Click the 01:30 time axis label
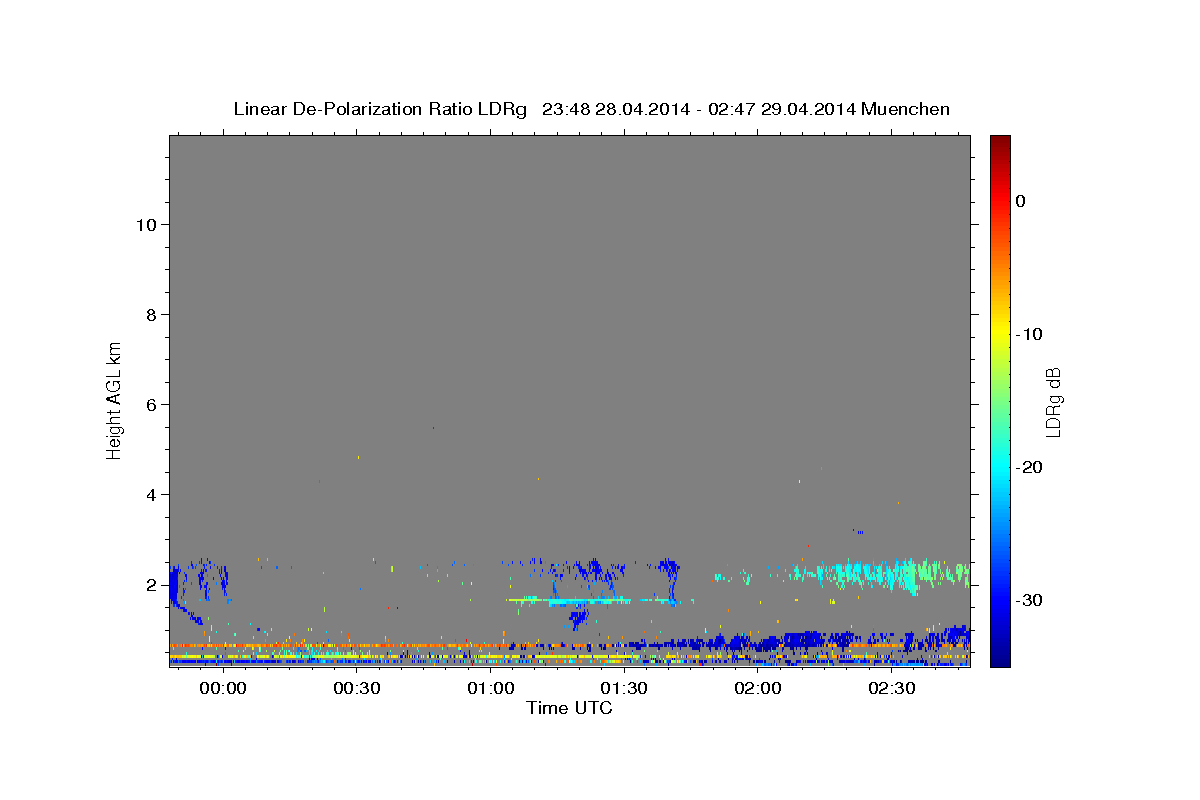The height and width of the screenshot is (800, 1200). tap(624, 689)
